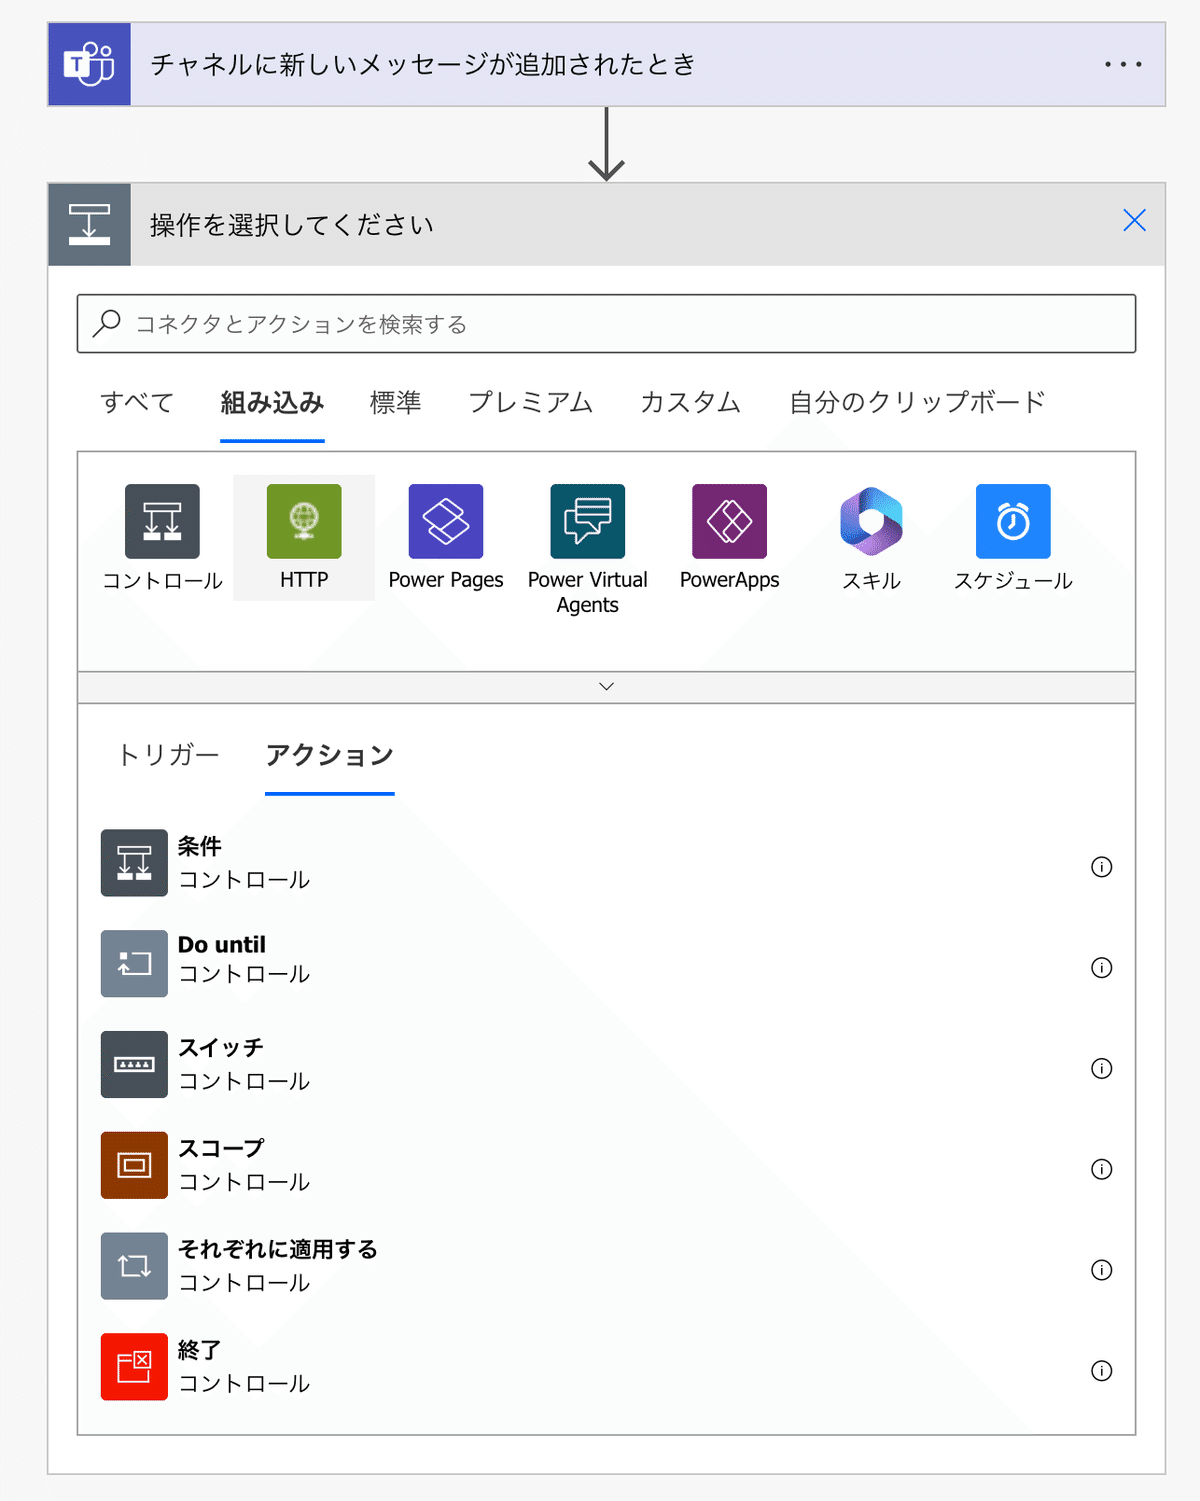Add the 条件 action by name
The width and height of the screenshot is (1200, 1501).
tap(200, 846)
